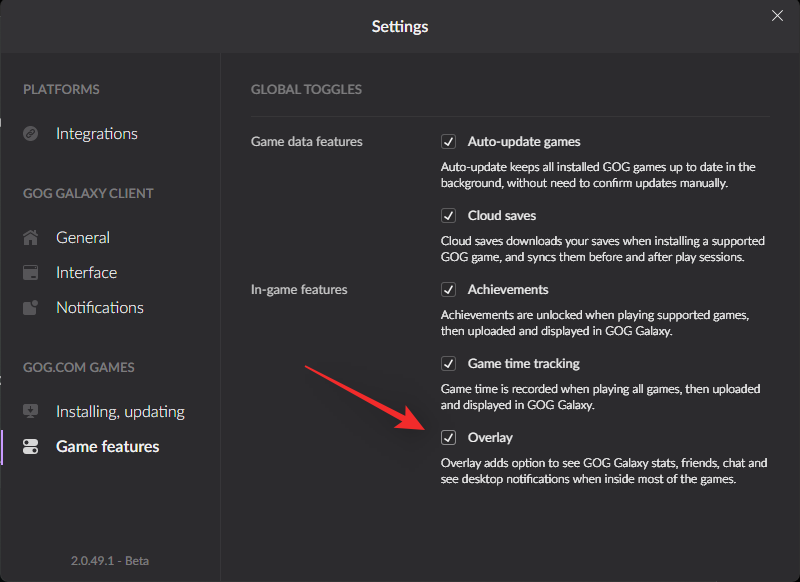Switch to Interface settings text label
Viewport: 800px width, 582px height.
(86, 273)
